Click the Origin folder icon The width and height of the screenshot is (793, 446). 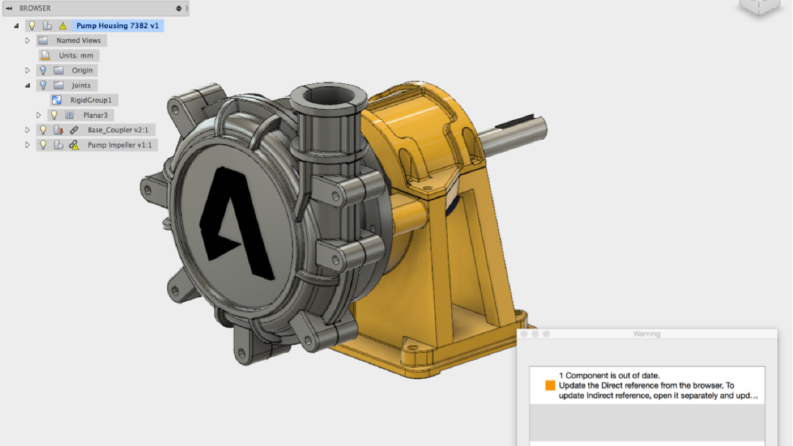coord(59,70)
